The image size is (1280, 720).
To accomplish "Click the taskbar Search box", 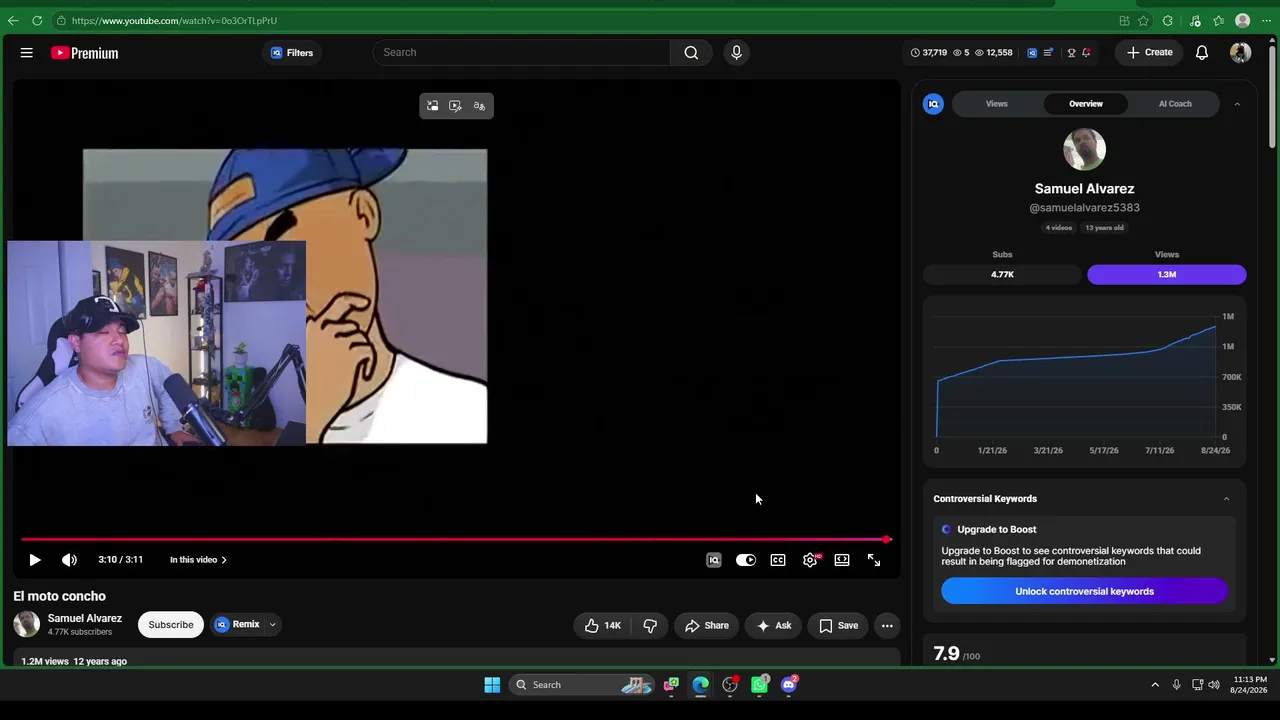I will tap(580, 685).
